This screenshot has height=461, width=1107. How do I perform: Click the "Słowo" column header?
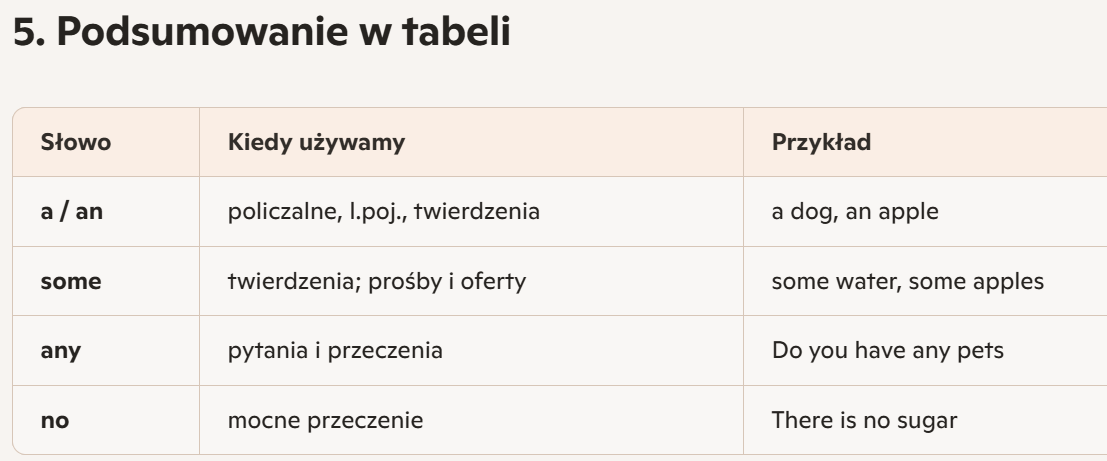point(75,143)
